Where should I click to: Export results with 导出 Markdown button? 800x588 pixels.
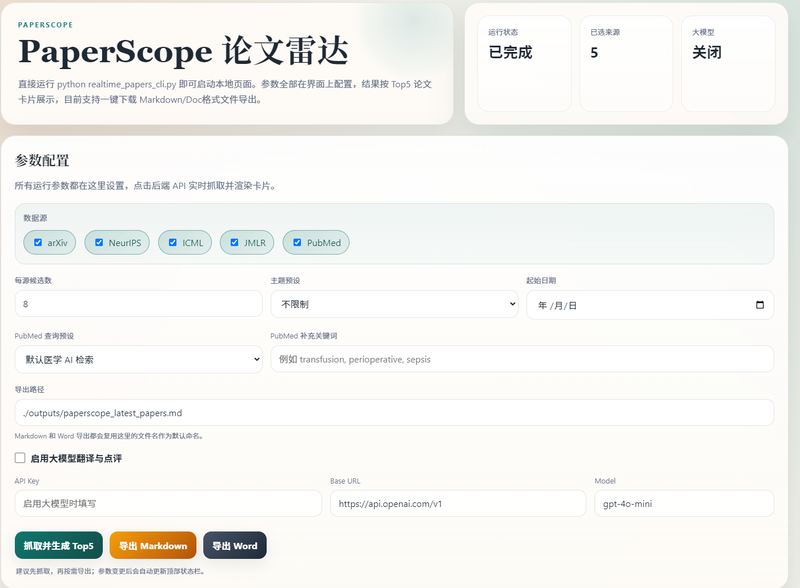click(153, 546)
